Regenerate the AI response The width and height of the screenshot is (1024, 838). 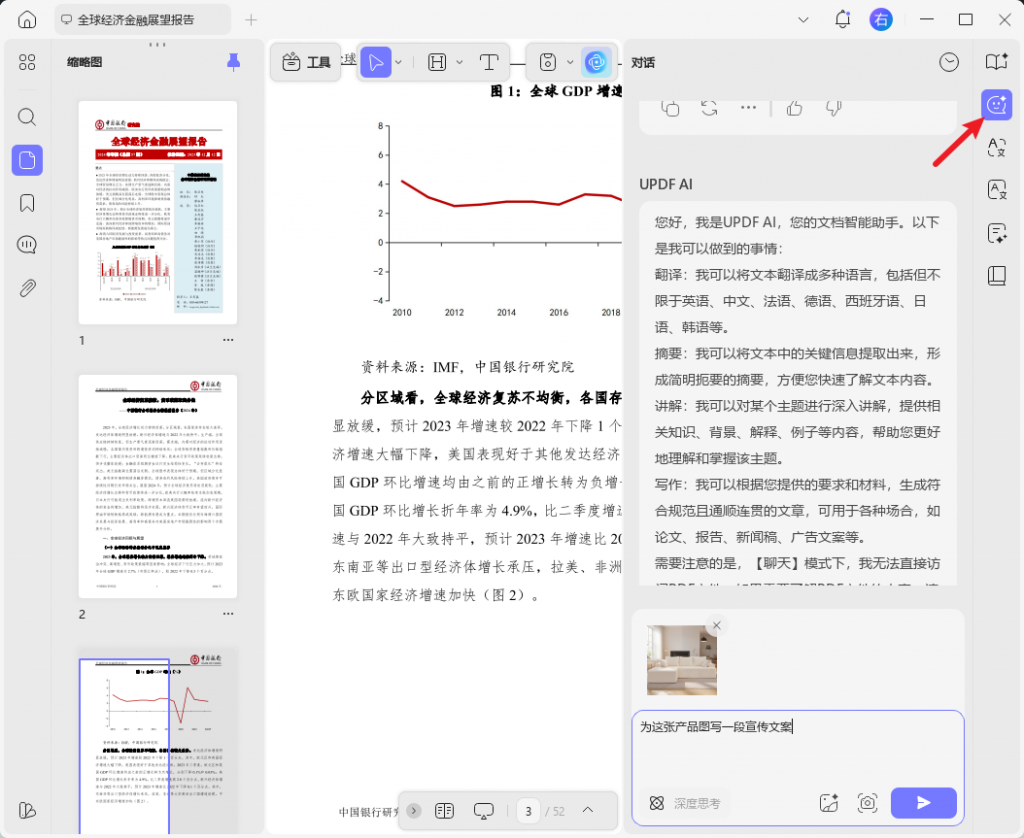coord(709,107)
